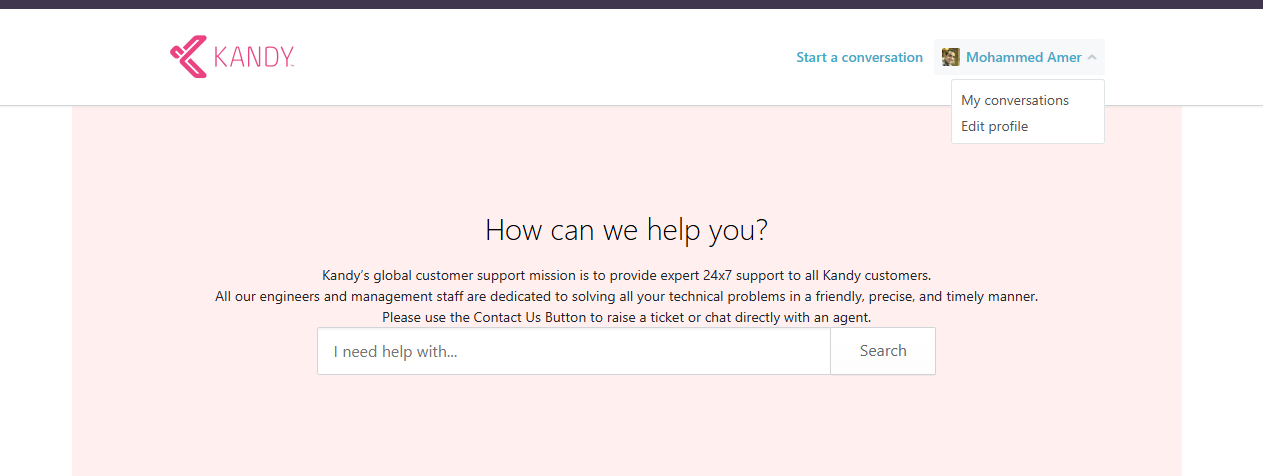Screen dimensions: 1263x476
Task: Click the blank white header space beside the logo
Action: tap(540, 57)
